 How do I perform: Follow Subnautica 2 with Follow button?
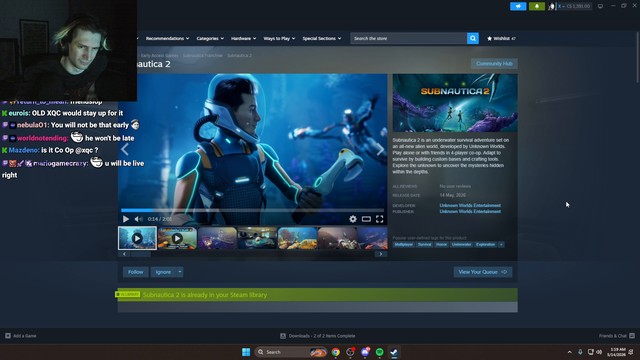pos(136,272)
